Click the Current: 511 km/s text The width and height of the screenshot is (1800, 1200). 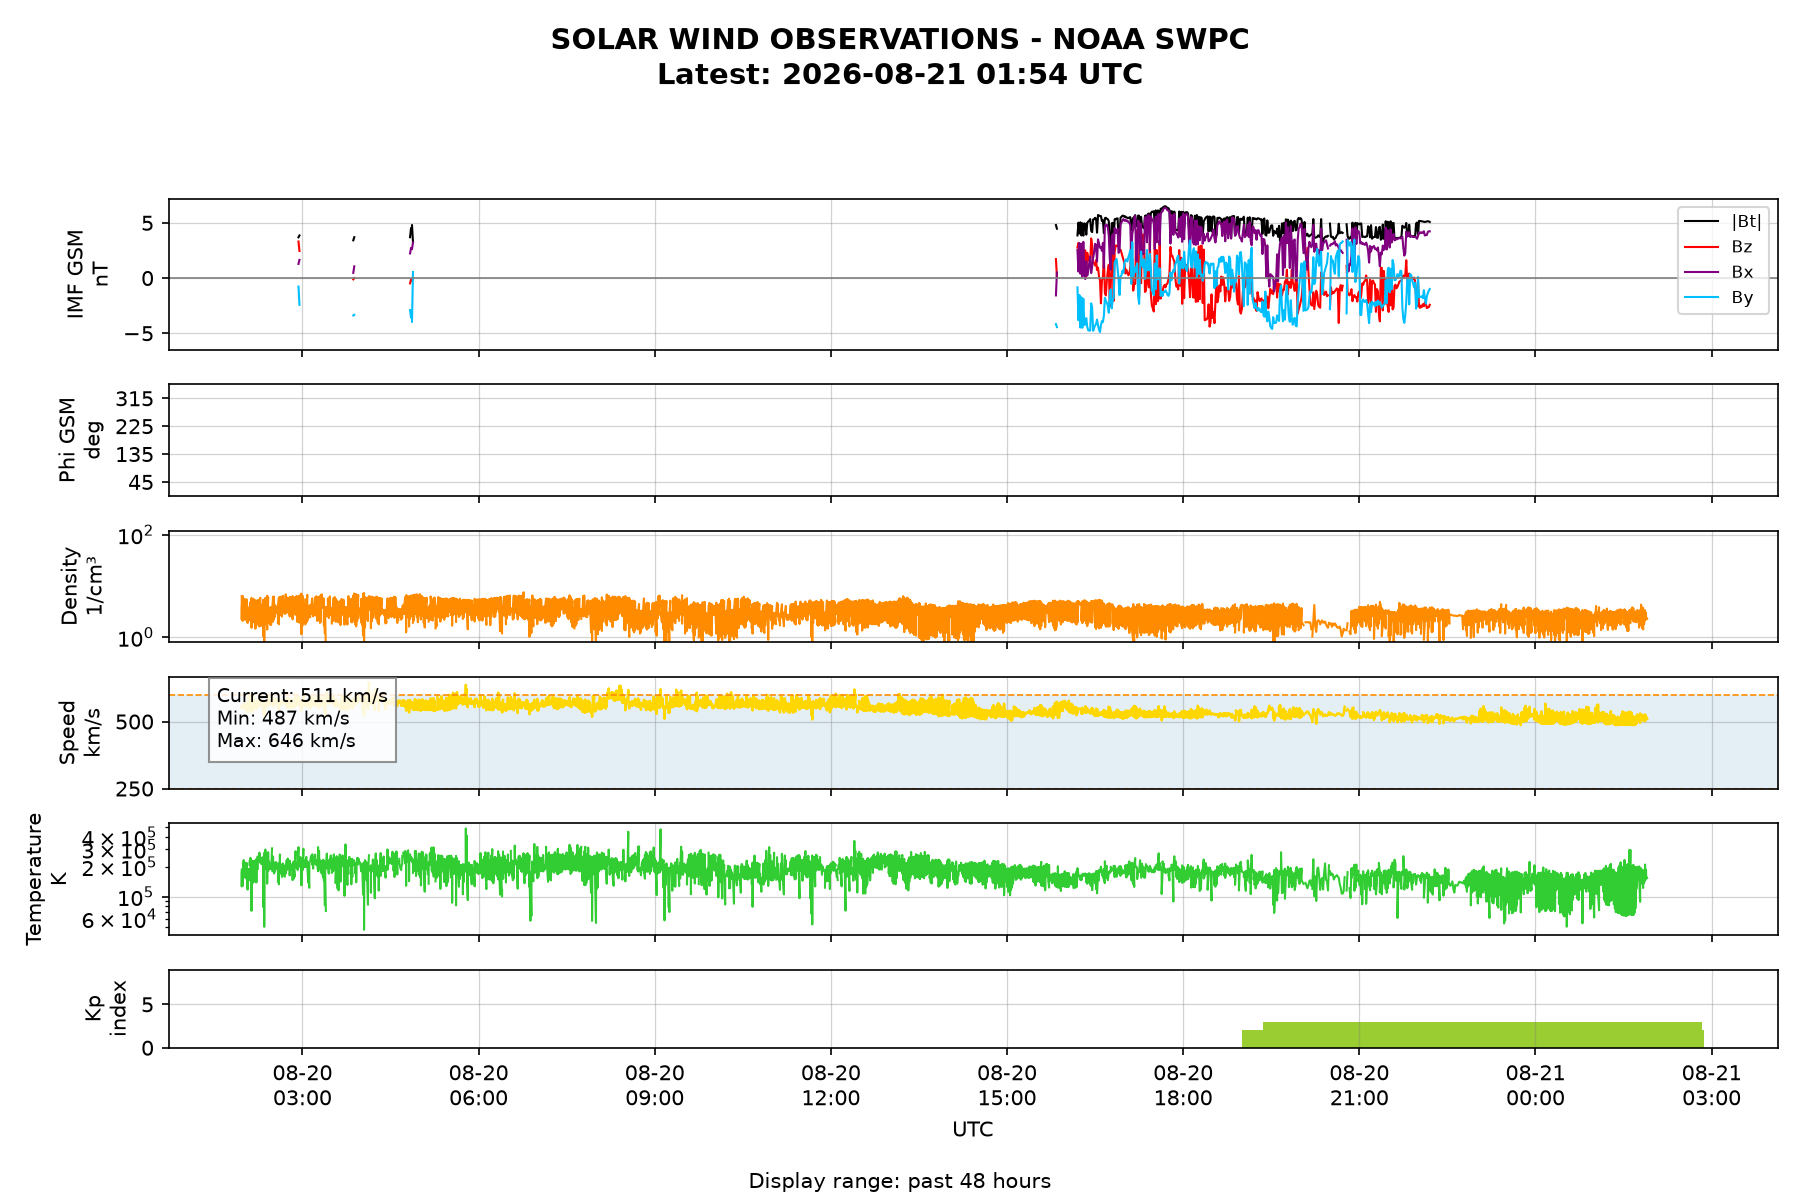click(302, 696)
